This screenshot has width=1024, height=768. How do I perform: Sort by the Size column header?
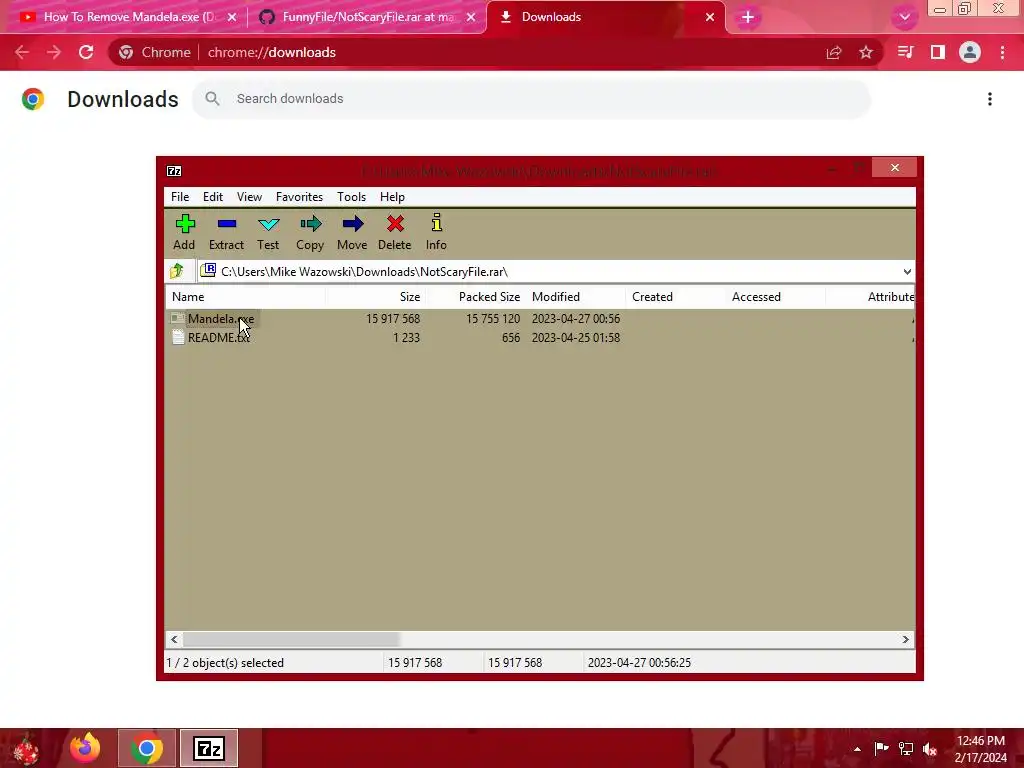point(375,296)
